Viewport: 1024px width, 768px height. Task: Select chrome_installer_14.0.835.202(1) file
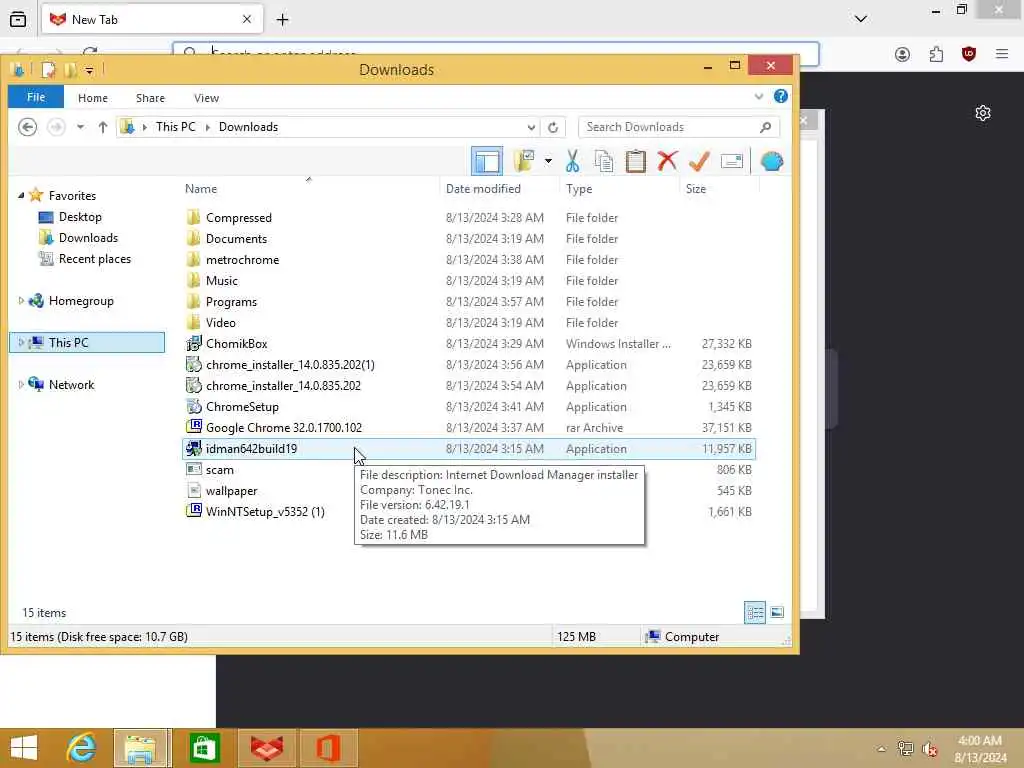click(290, 364)
